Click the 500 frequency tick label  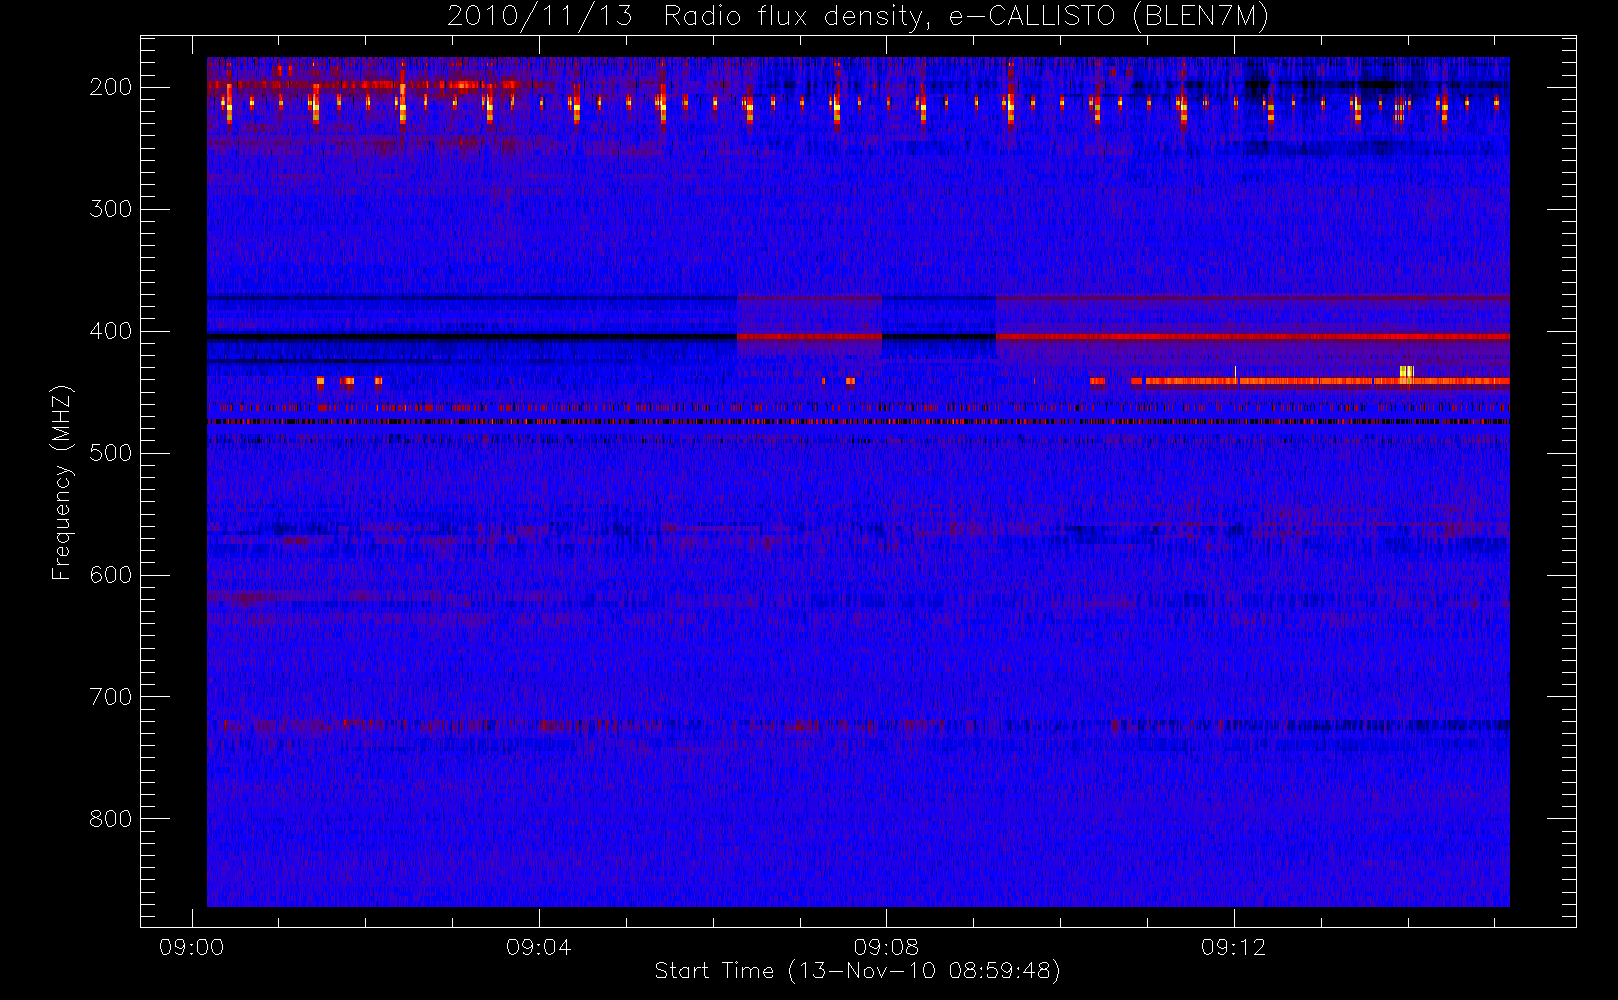tap(111, 453)
